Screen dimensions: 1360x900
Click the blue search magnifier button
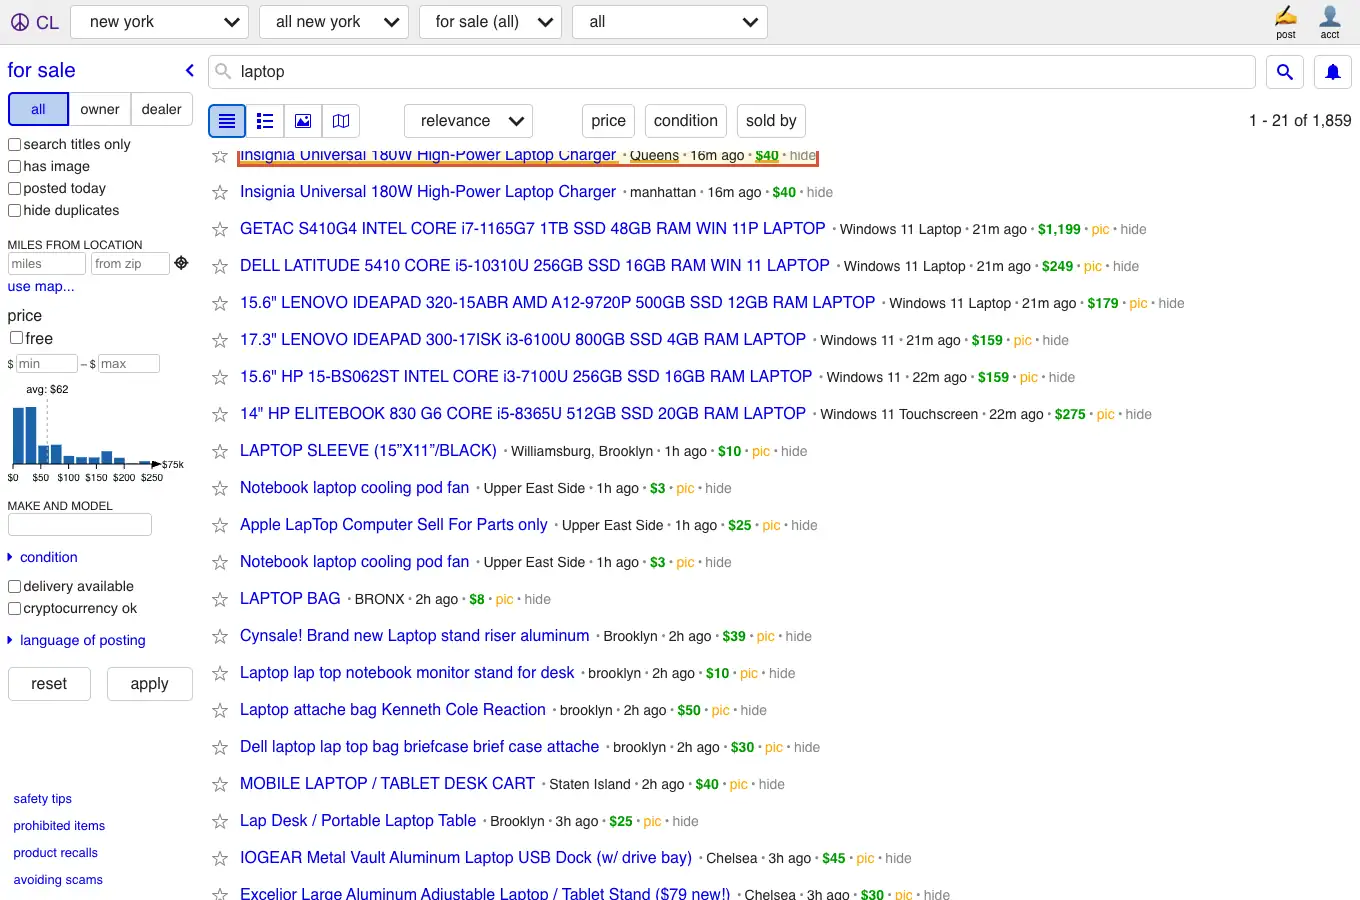tap(1285, 72)
